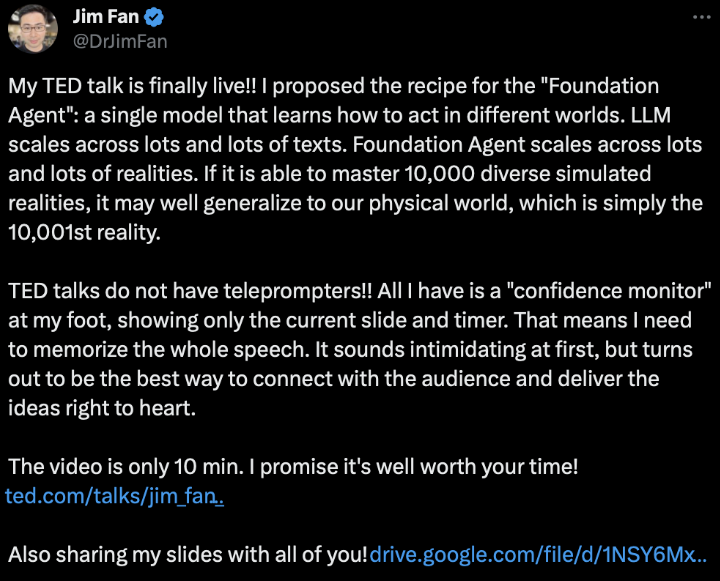This screenshot has height=581, width=720.
Task: Click the "ideas right to heart." text
Action: [x=89, y=407]
